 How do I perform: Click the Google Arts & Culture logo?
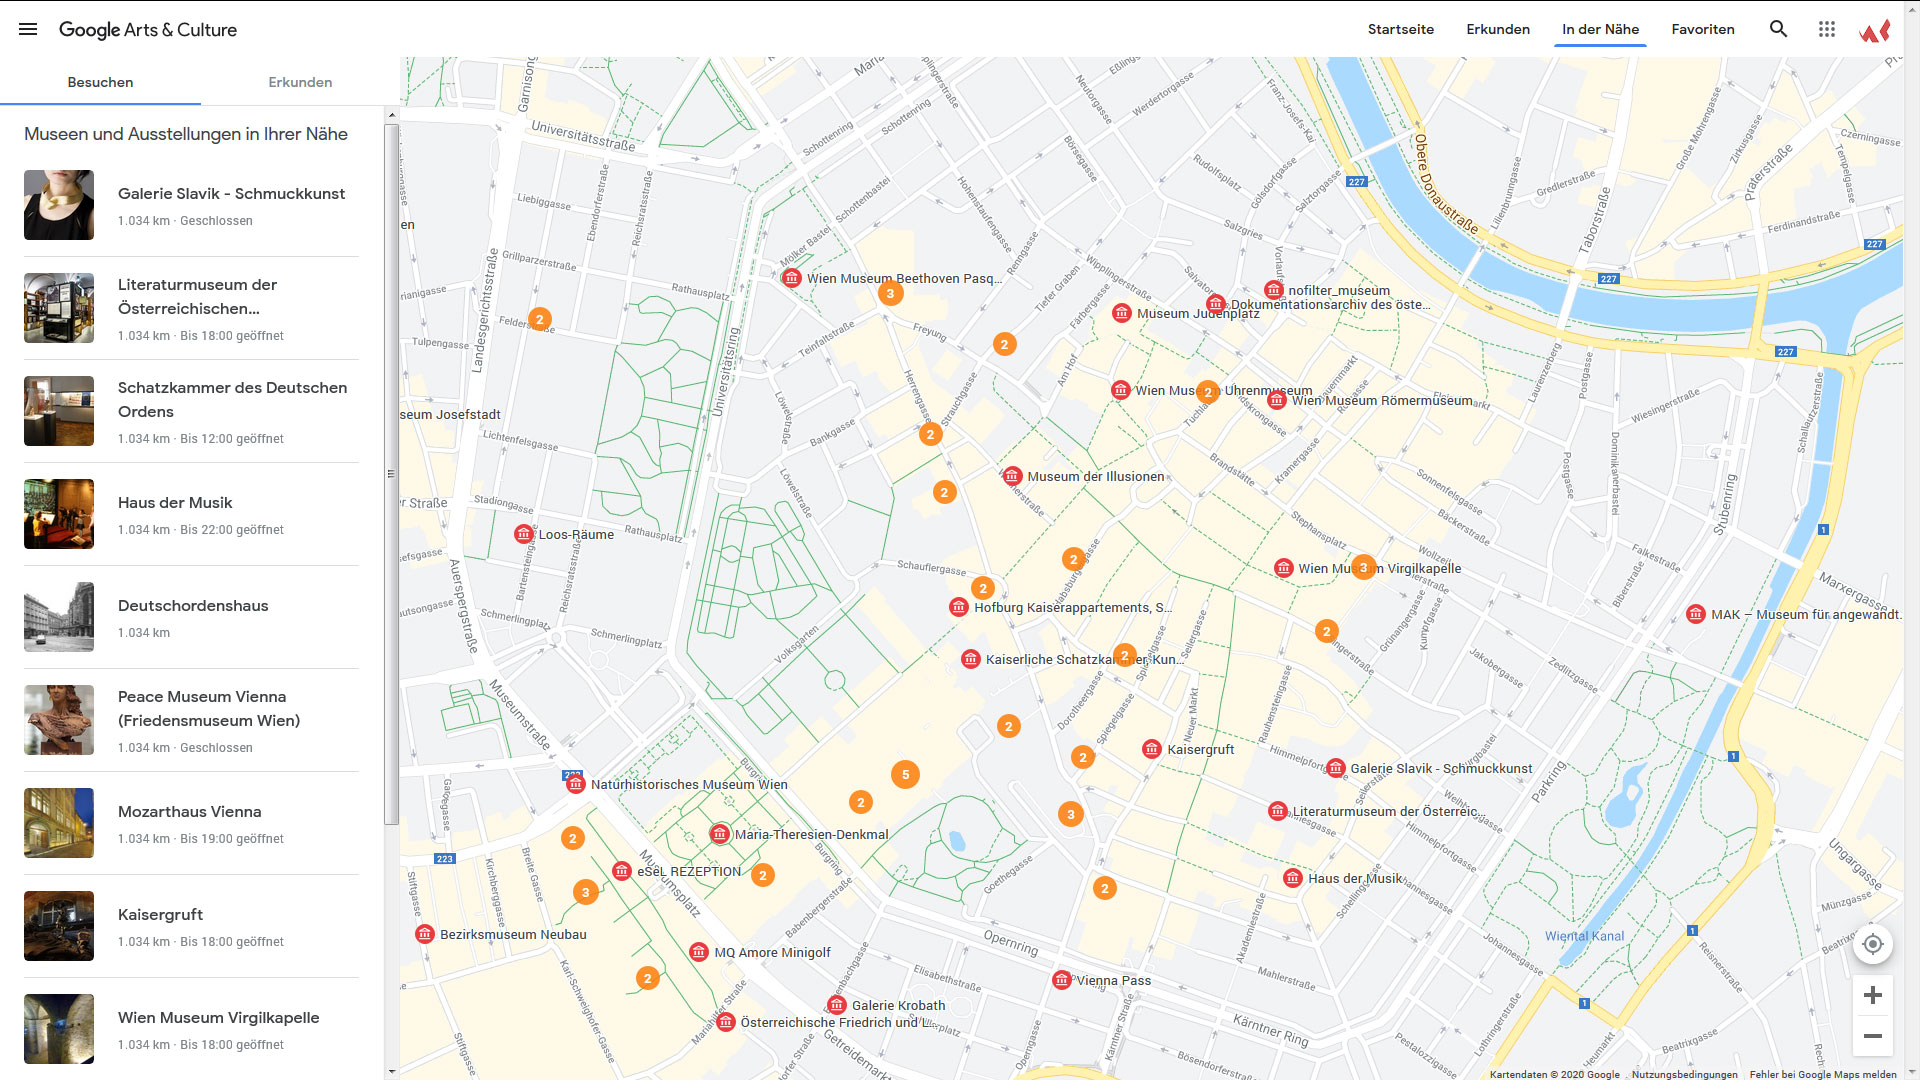coord(148,29)
